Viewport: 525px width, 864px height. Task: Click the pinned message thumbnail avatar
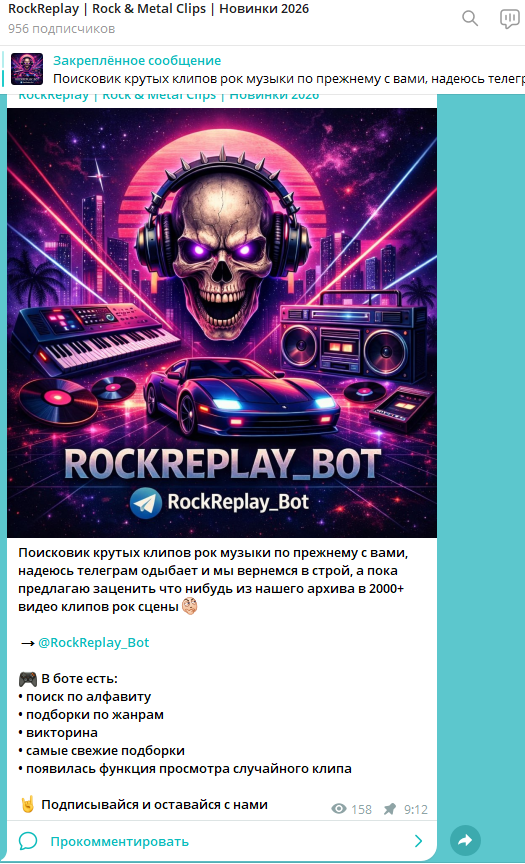[27, 69]
